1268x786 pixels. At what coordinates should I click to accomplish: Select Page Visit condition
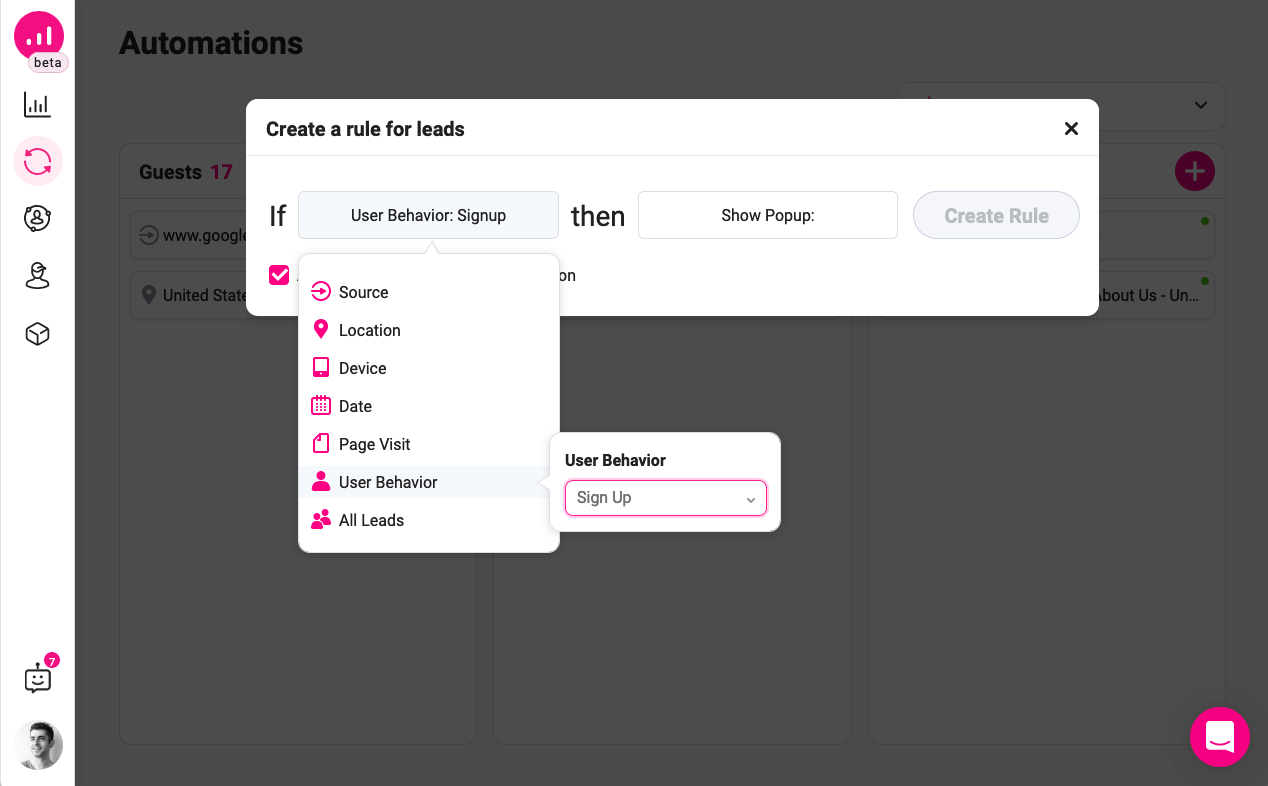[428, 444]
